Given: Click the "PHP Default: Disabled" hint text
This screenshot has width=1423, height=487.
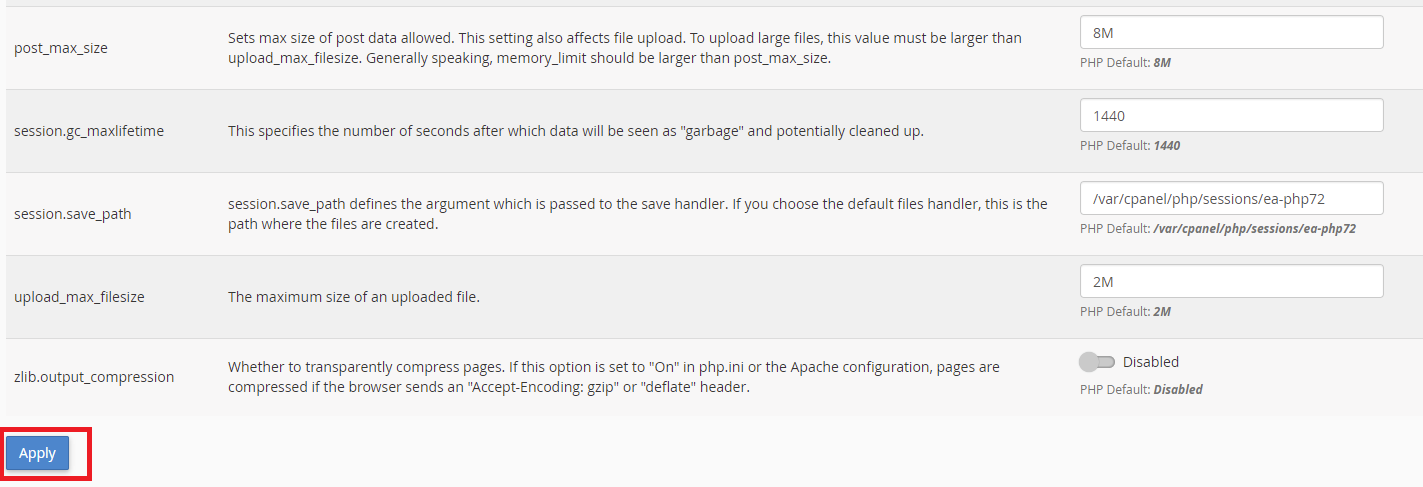Looking at the screenshot, I should point(1141,389).
